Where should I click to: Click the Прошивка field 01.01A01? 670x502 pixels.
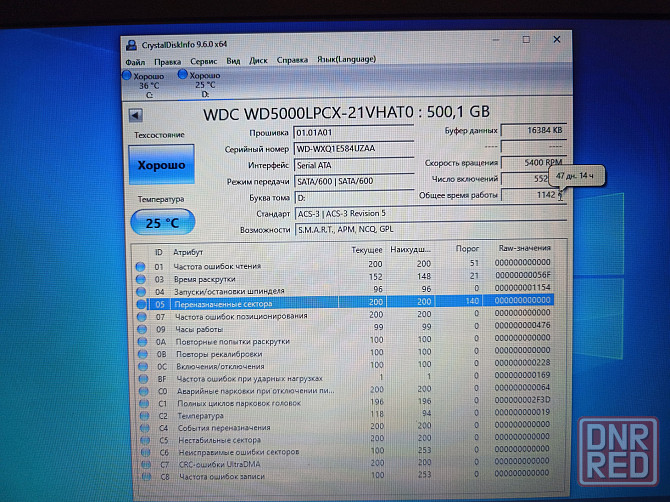coord(353,133)
